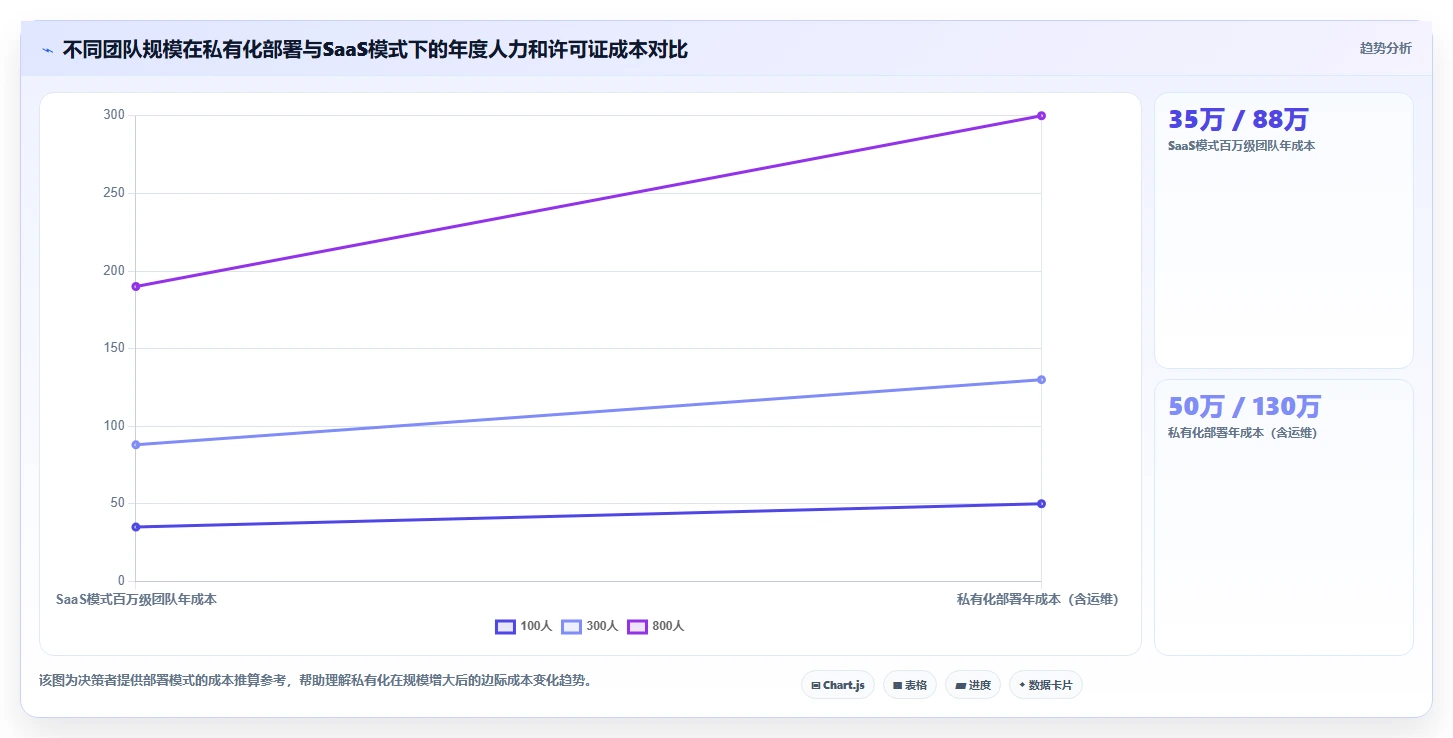Screen dimensions: 1453x738
Task: Click the footnote description text
Action: tap(315, 680)
